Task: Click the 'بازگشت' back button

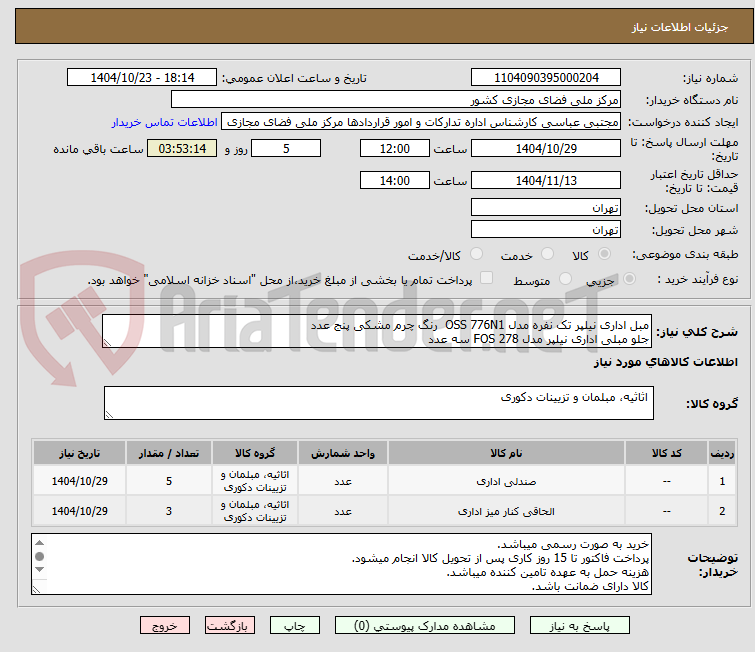Action: 230,626
